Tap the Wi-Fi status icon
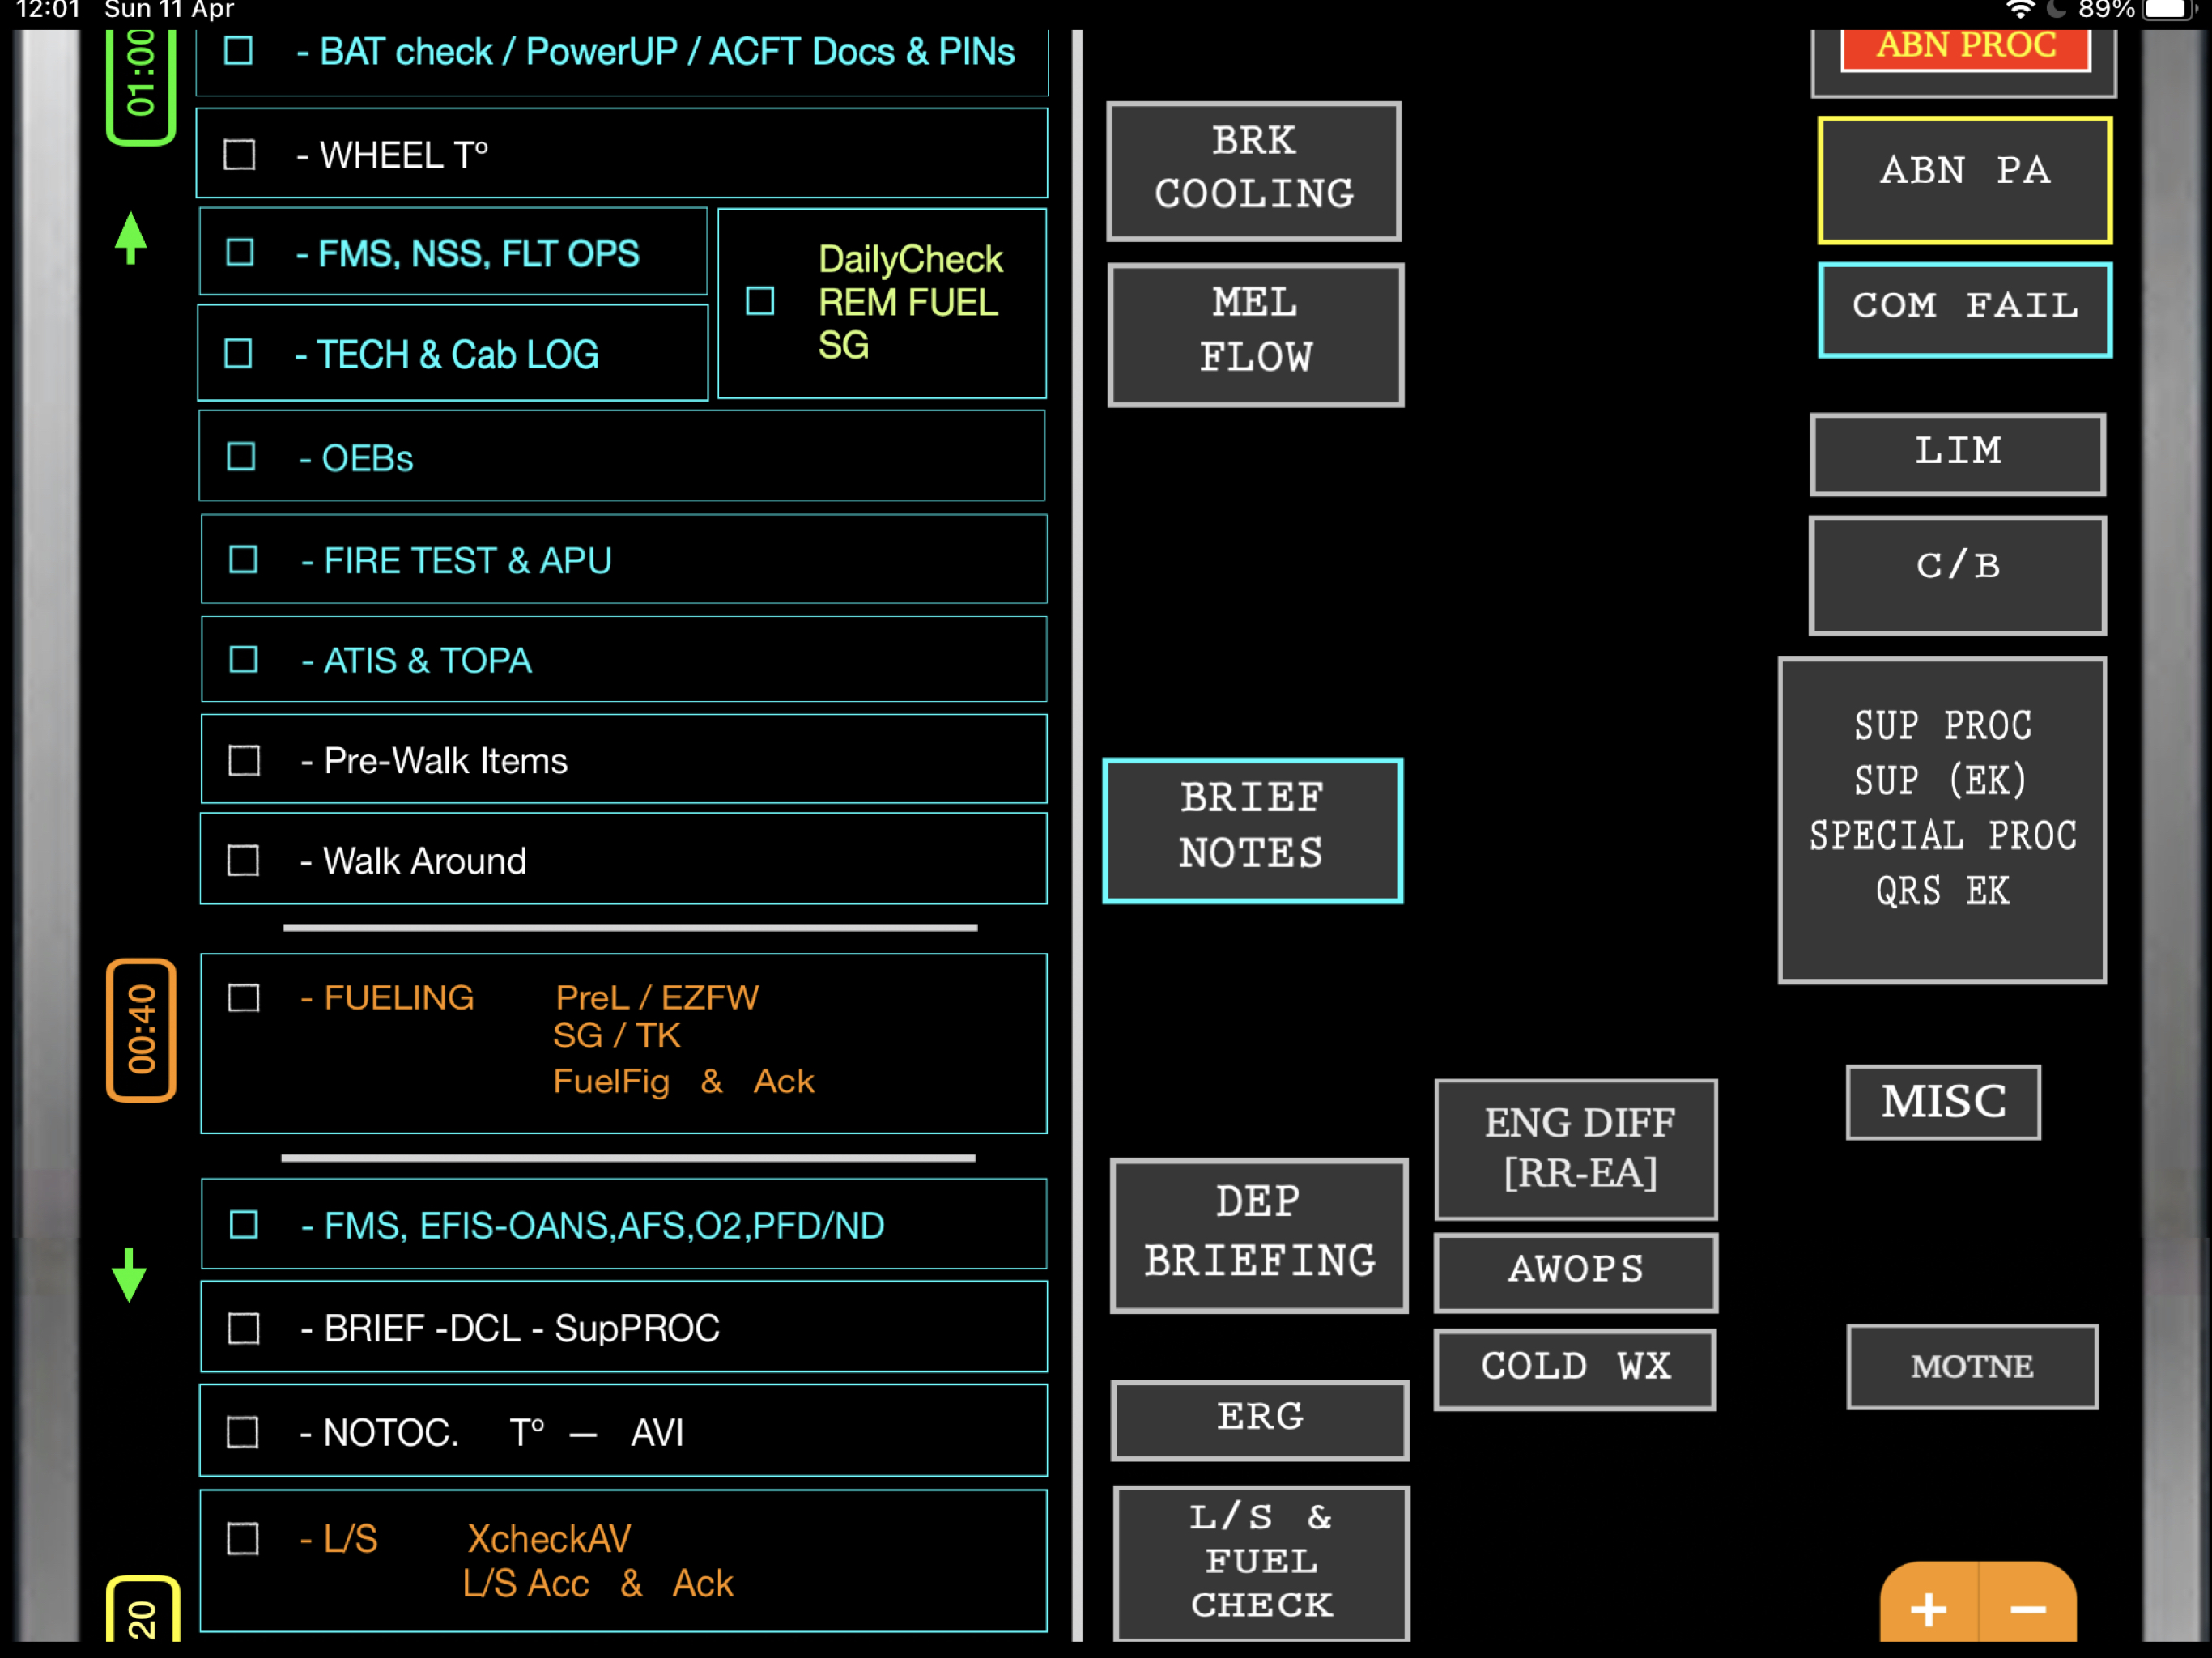 [x=2020, y=10]
